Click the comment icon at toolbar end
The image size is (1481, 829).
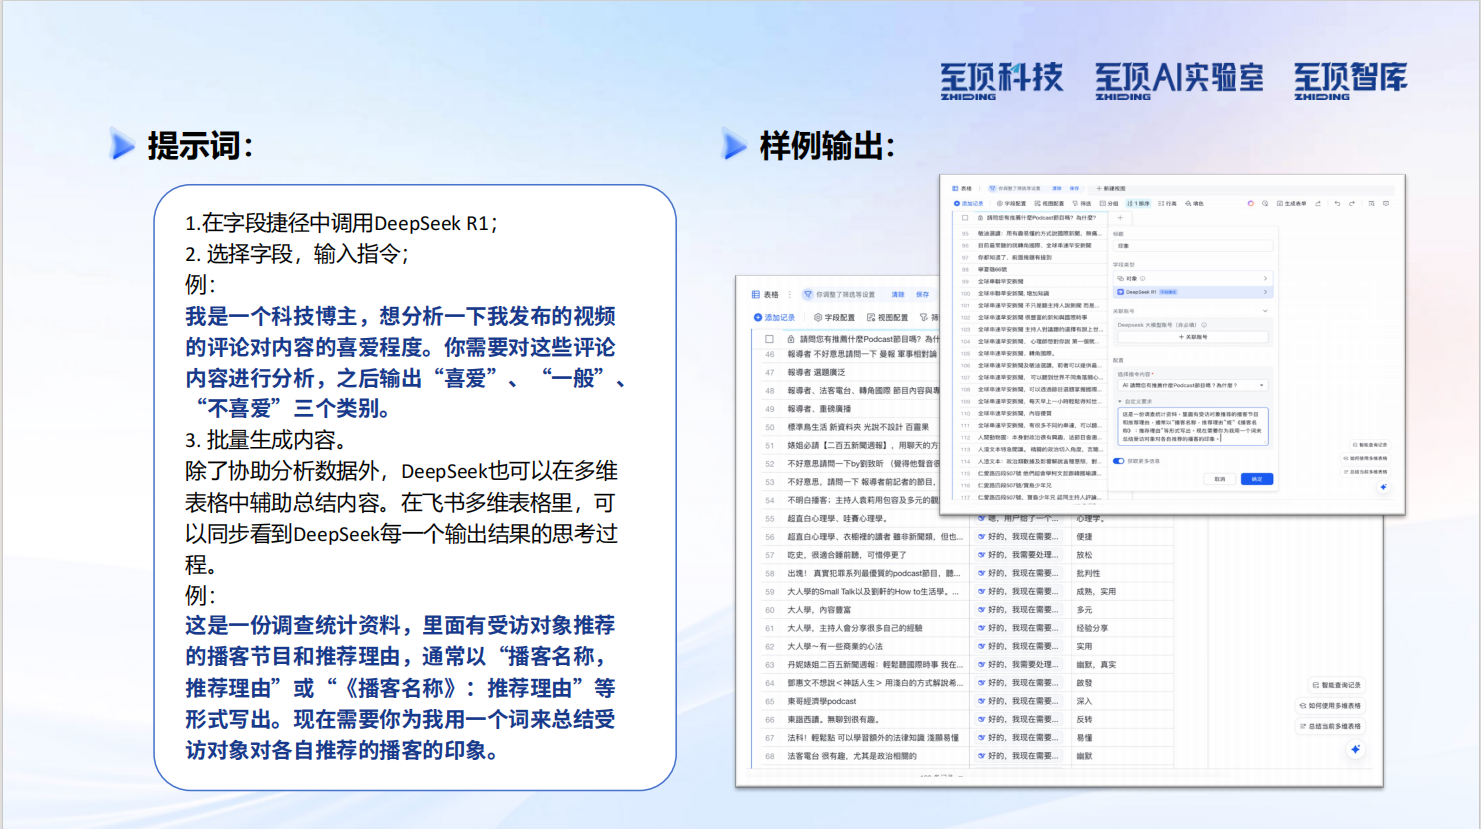1386,203
